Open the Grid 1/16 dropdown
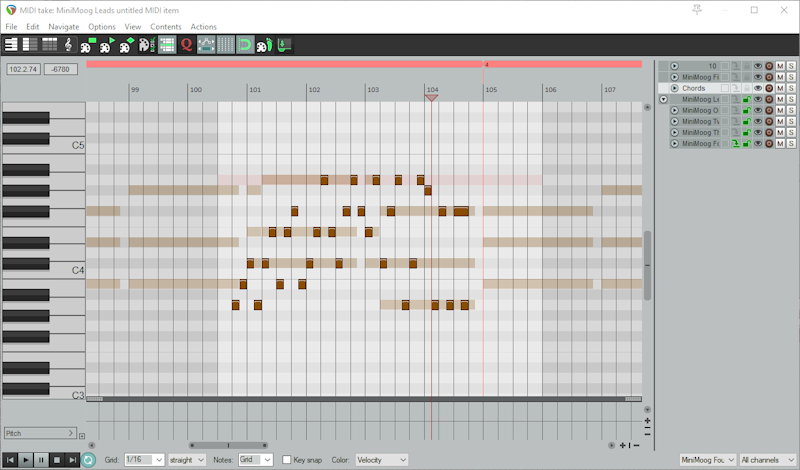 coord(144,460)
